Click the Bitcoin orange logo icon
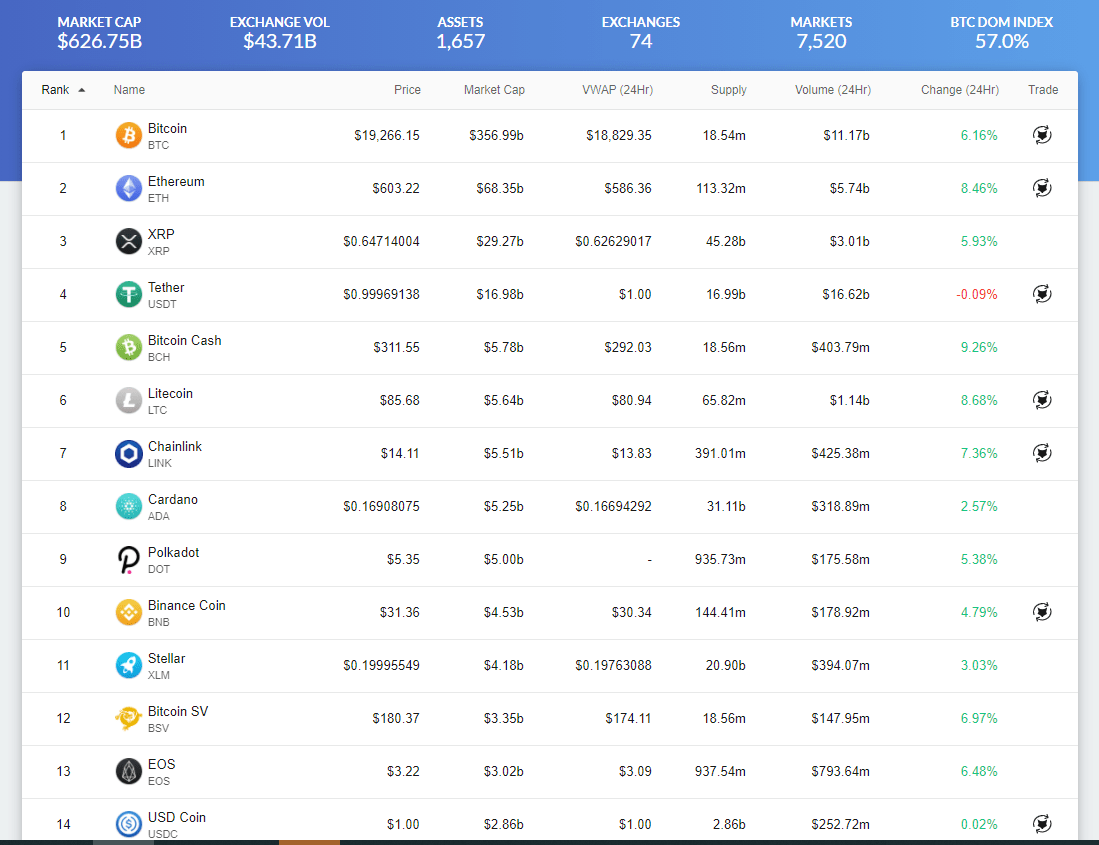1099x845 pixels. [x=129, y=136]
